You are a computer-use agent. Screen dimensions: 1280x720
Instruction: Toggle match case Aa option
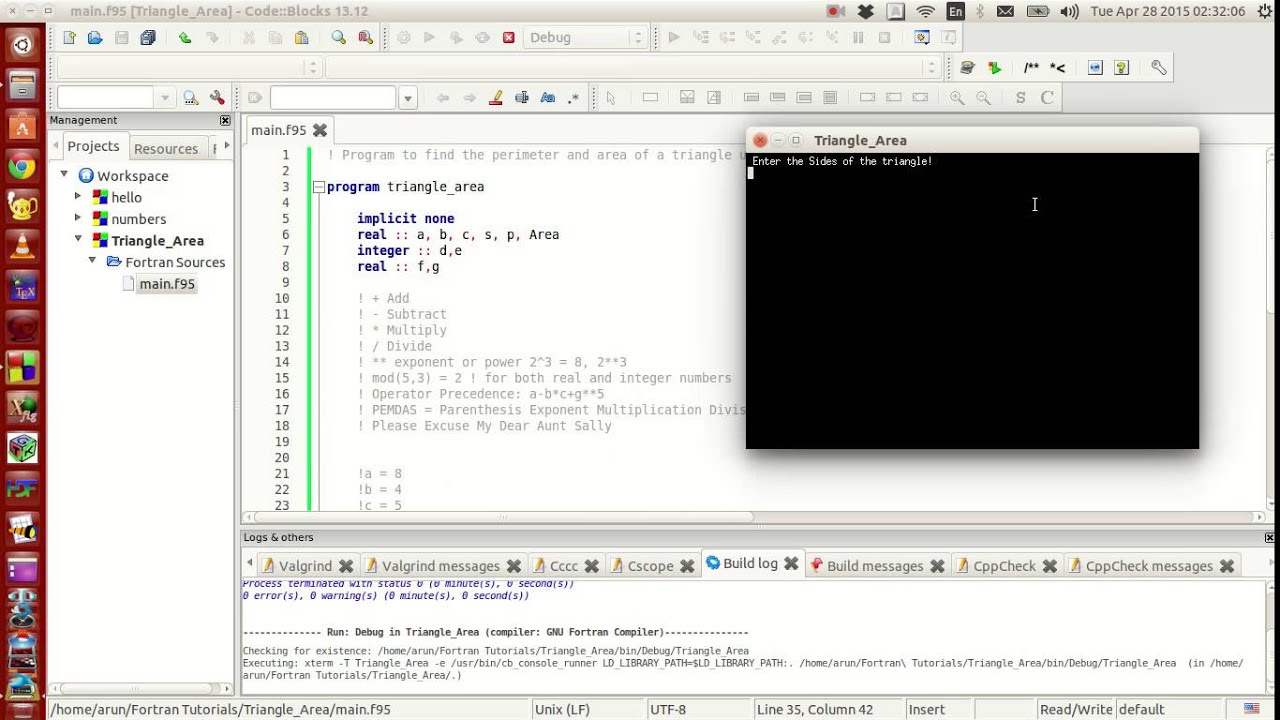[x=547, y=98]
